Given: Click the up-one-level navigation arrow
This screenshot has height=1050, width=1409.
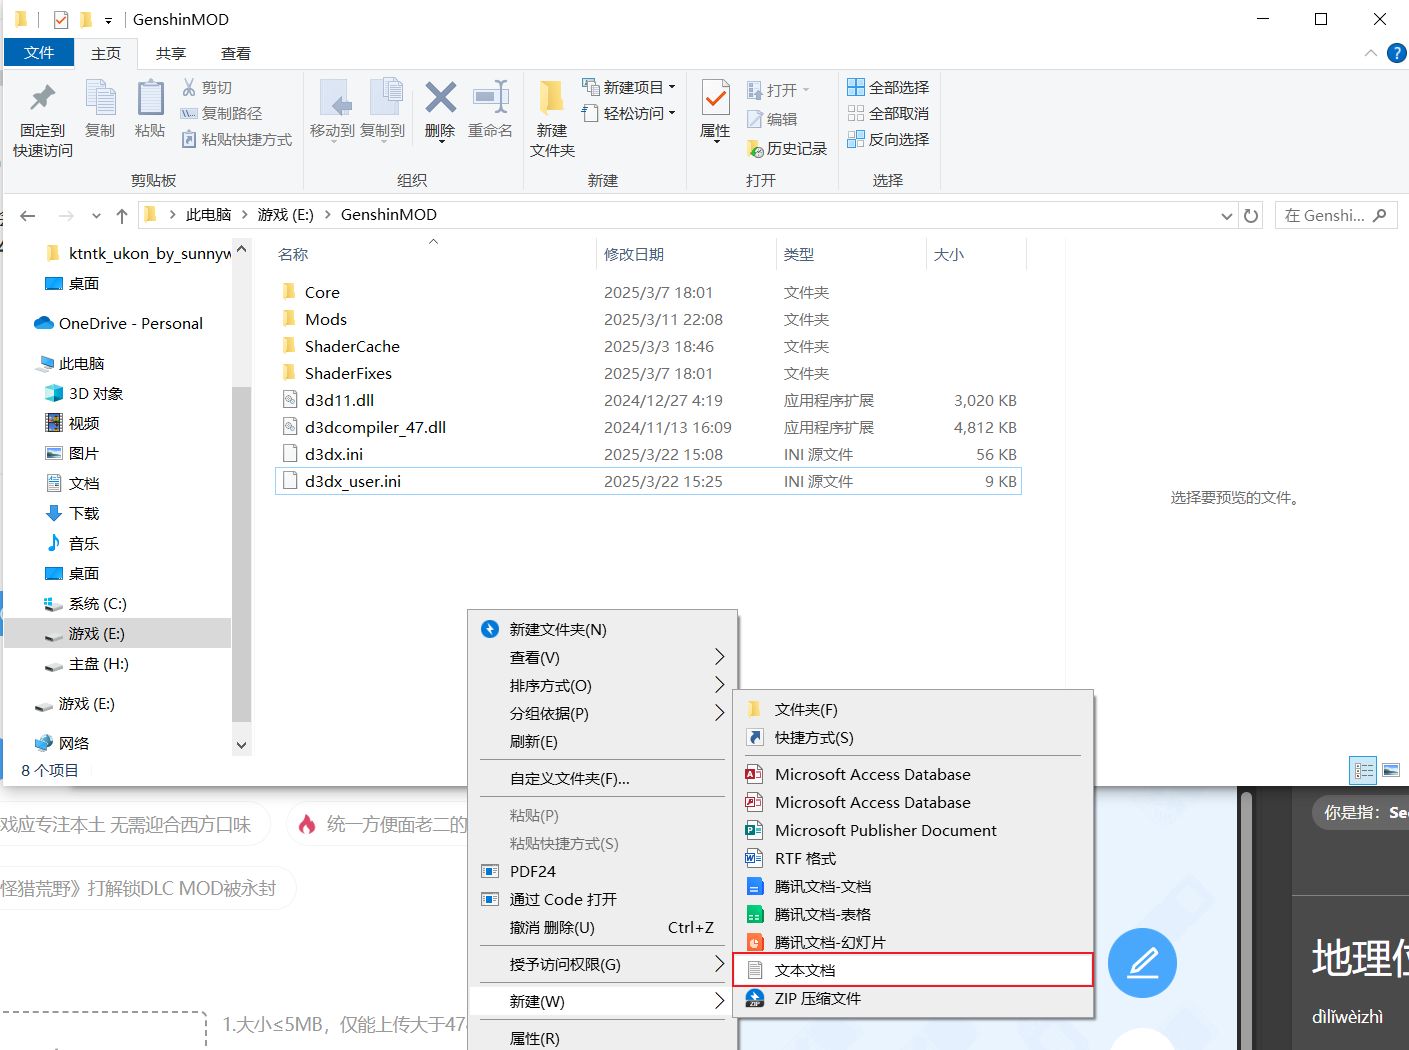Looking at the screenshot, I should (x=121, y=214).
